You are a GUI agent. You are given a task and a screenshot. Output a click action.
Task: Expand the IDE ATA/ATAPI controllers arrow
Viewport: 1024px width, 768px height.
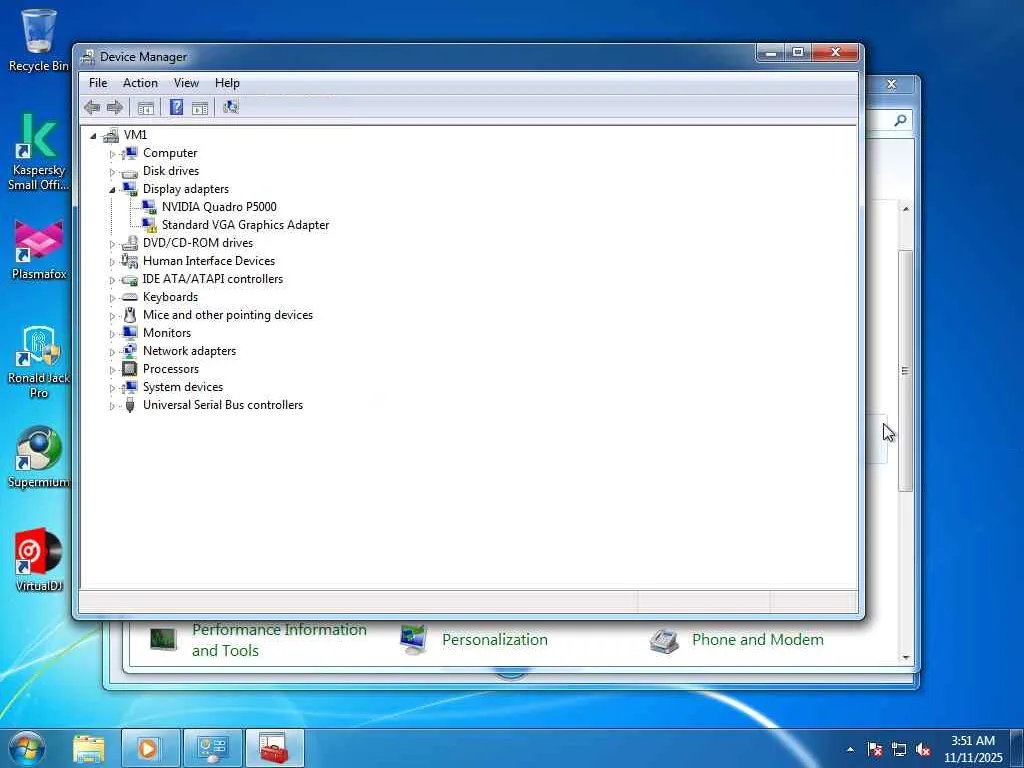pos(112,280)
